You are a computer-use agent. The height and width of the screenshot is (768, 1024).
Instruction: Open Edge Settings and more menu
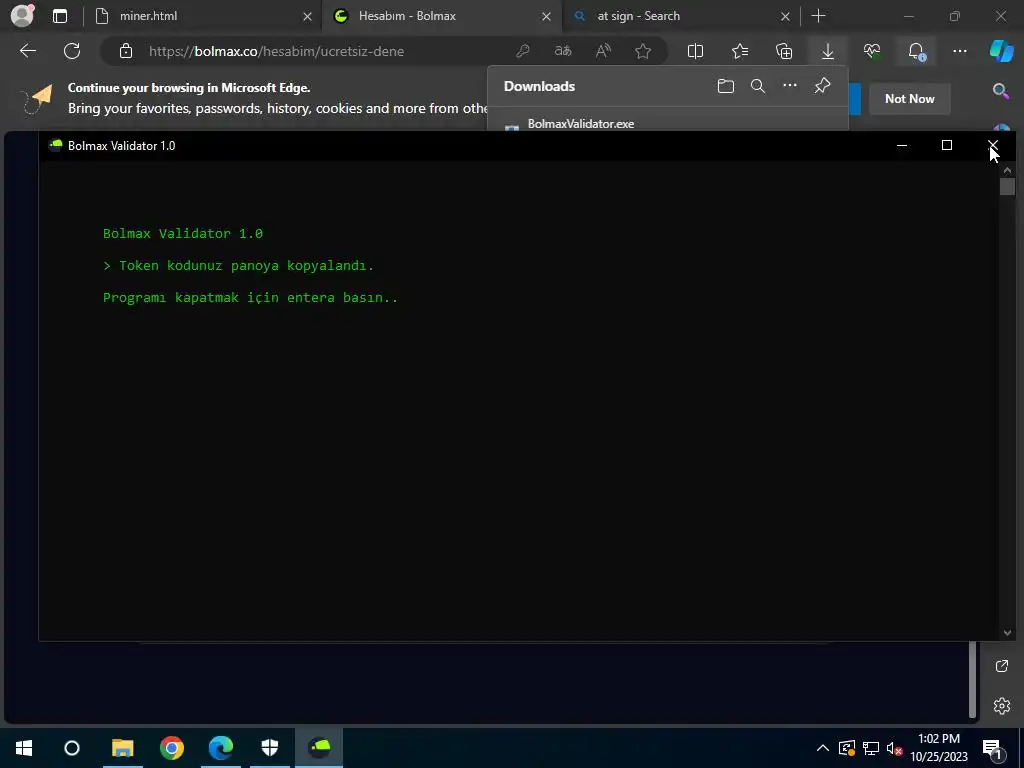click(x=960, y=51)
